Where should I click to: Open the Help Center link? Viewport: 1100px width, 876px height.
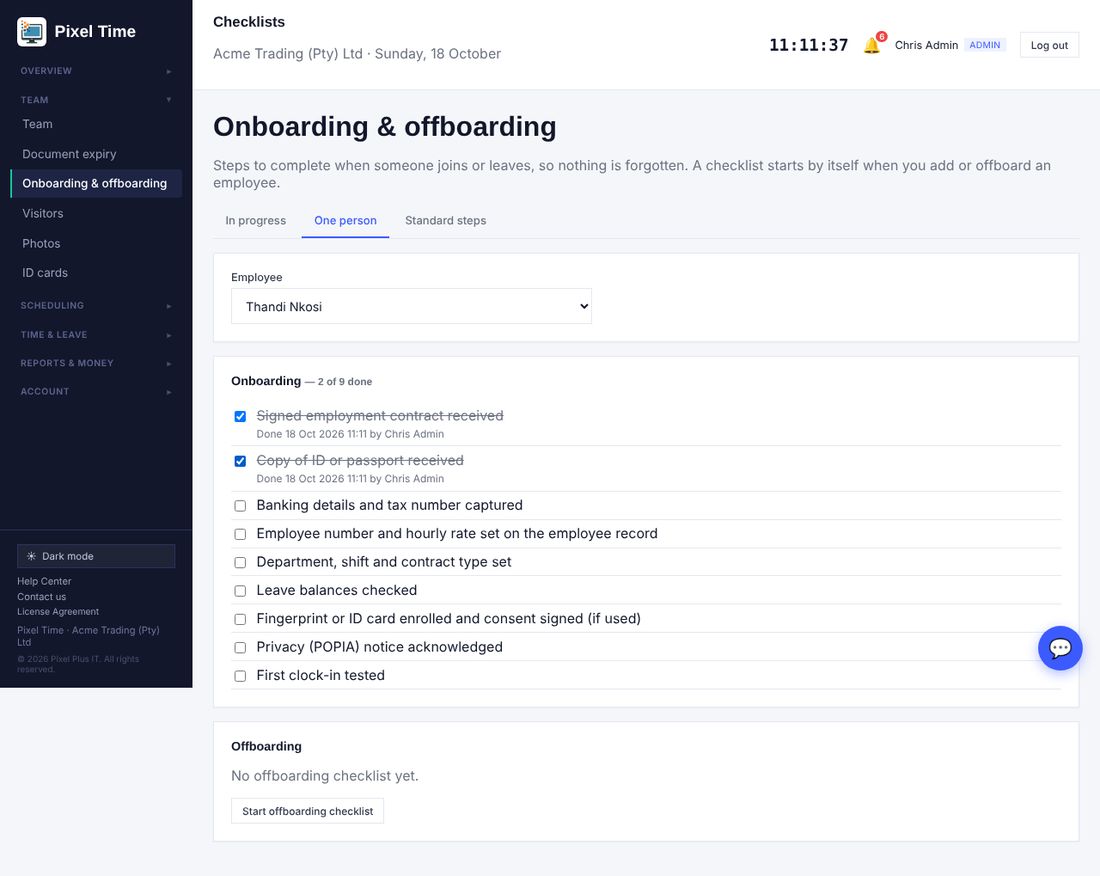click(x=44, y=581)
